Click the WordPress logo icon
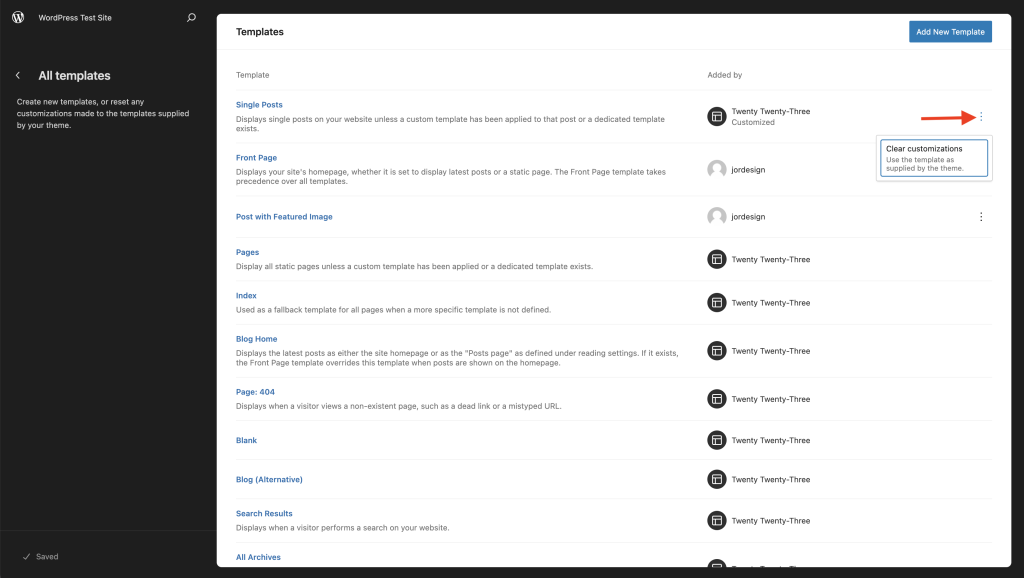1024x578 pixels. pos(18,17)
